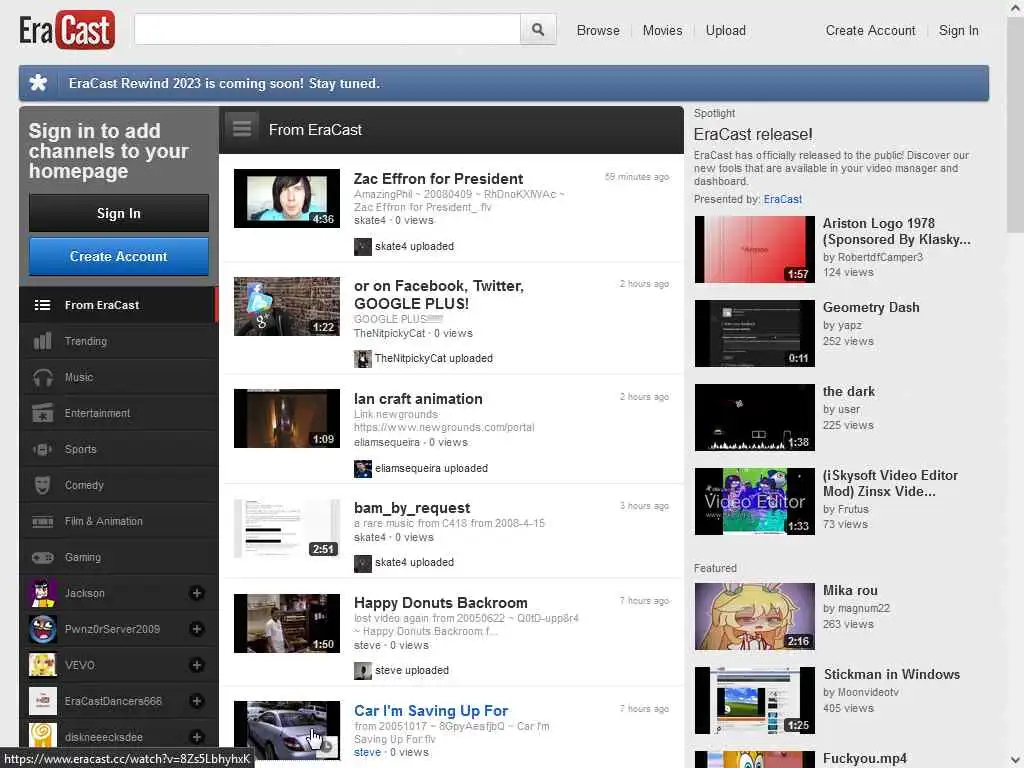Screen dimensions: 1024x768
Task: Click the blue Create Account button
Action: [119, 257]
